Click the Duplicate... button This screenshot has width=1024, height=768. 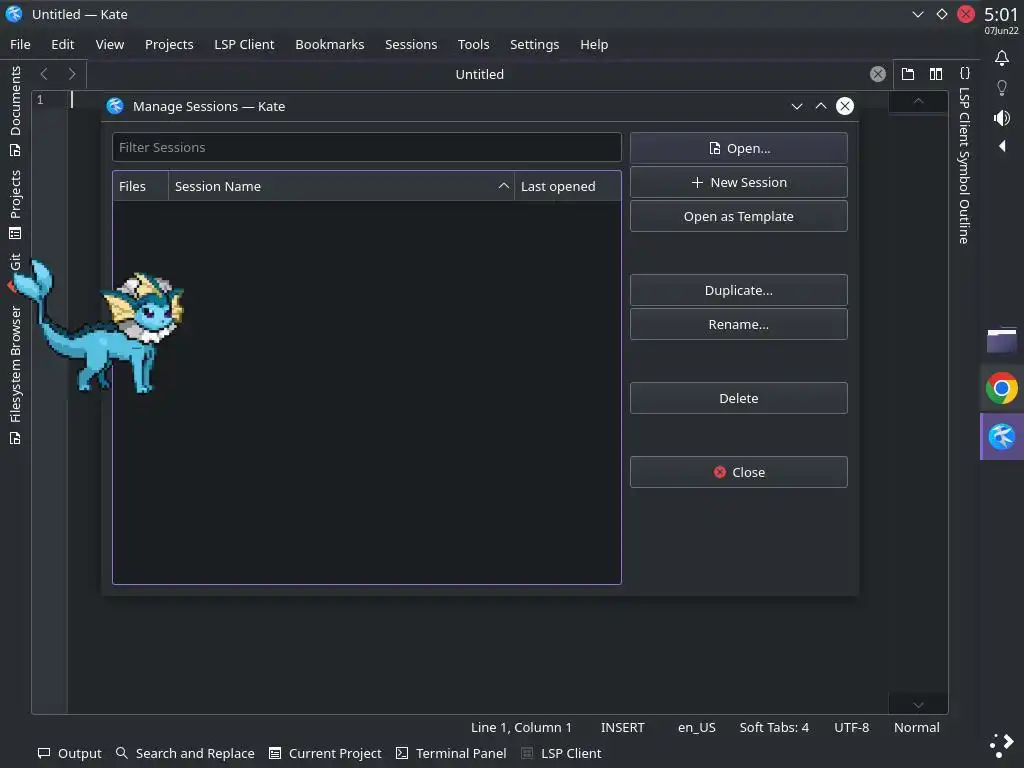(x=739, y=290)
